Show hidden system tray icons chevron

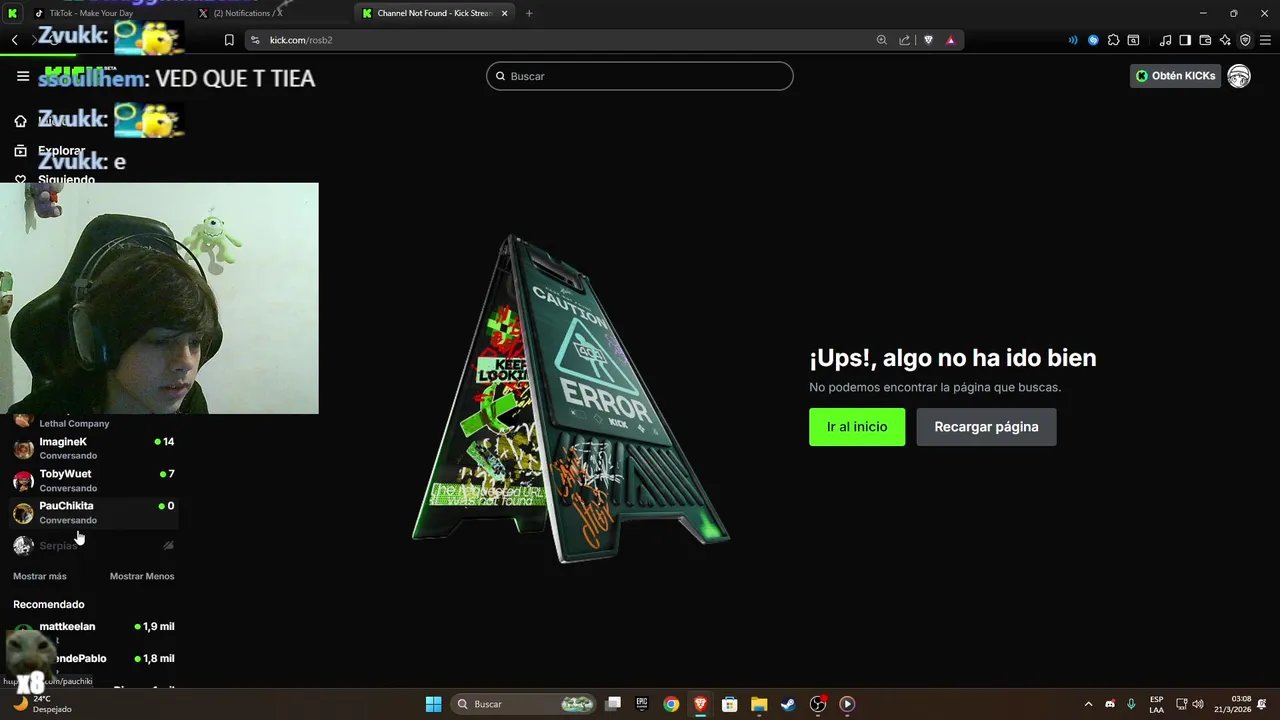point(1089,704)
